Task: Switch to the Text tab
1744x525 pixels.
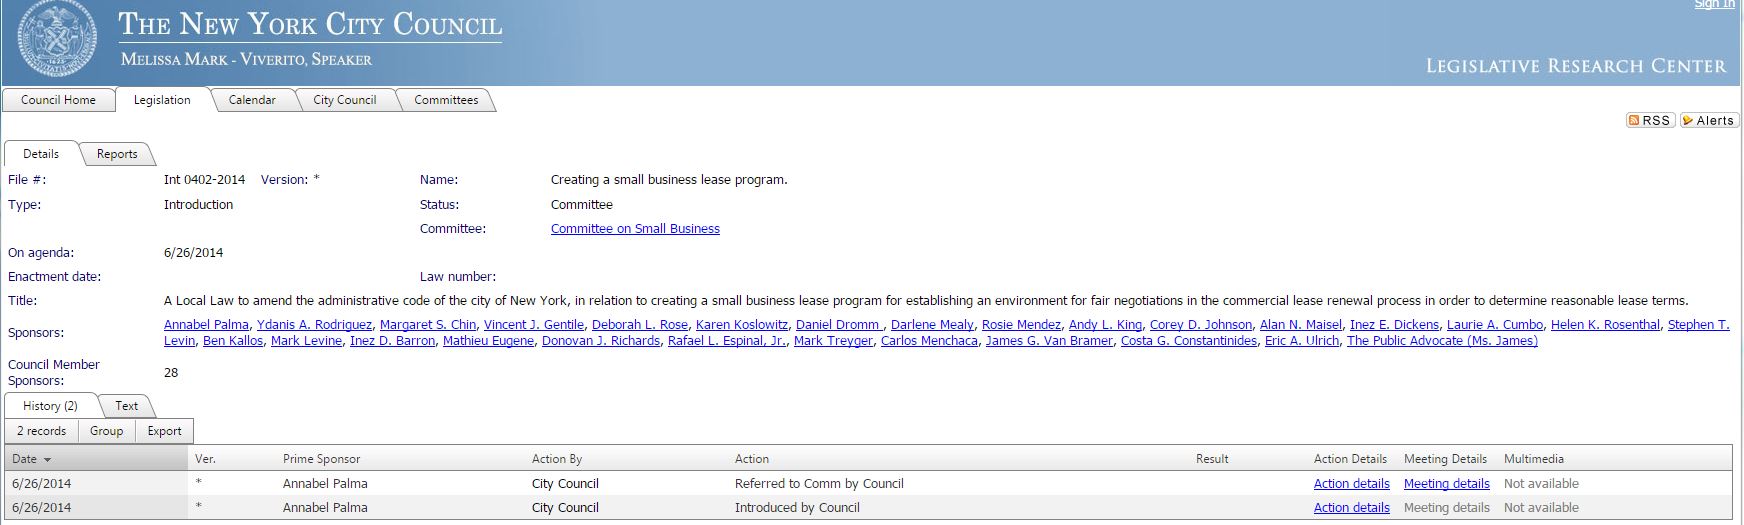Action: pos(127,406)
